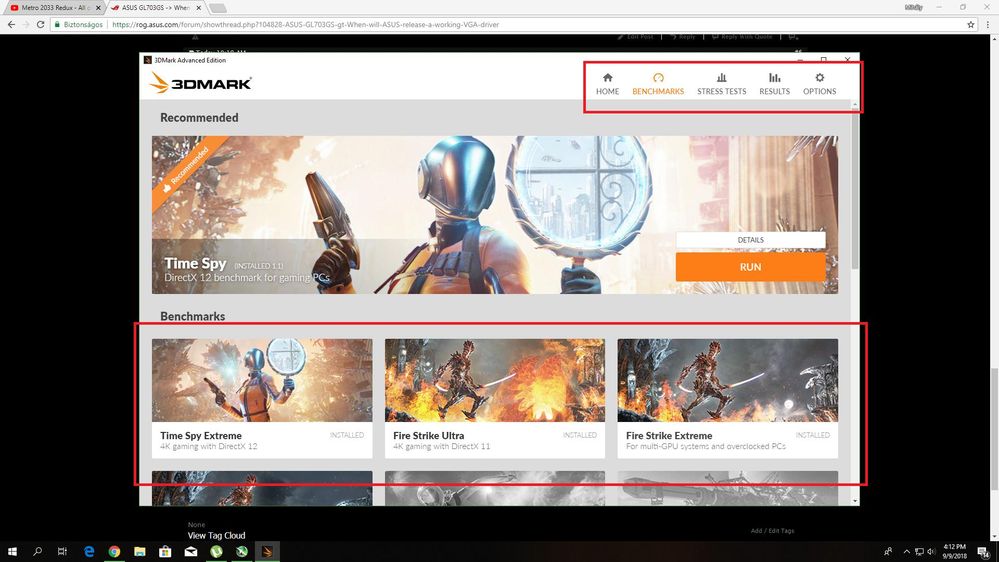
Task: Switch to Chrome on the taskbar
Action: coord(114,551)
